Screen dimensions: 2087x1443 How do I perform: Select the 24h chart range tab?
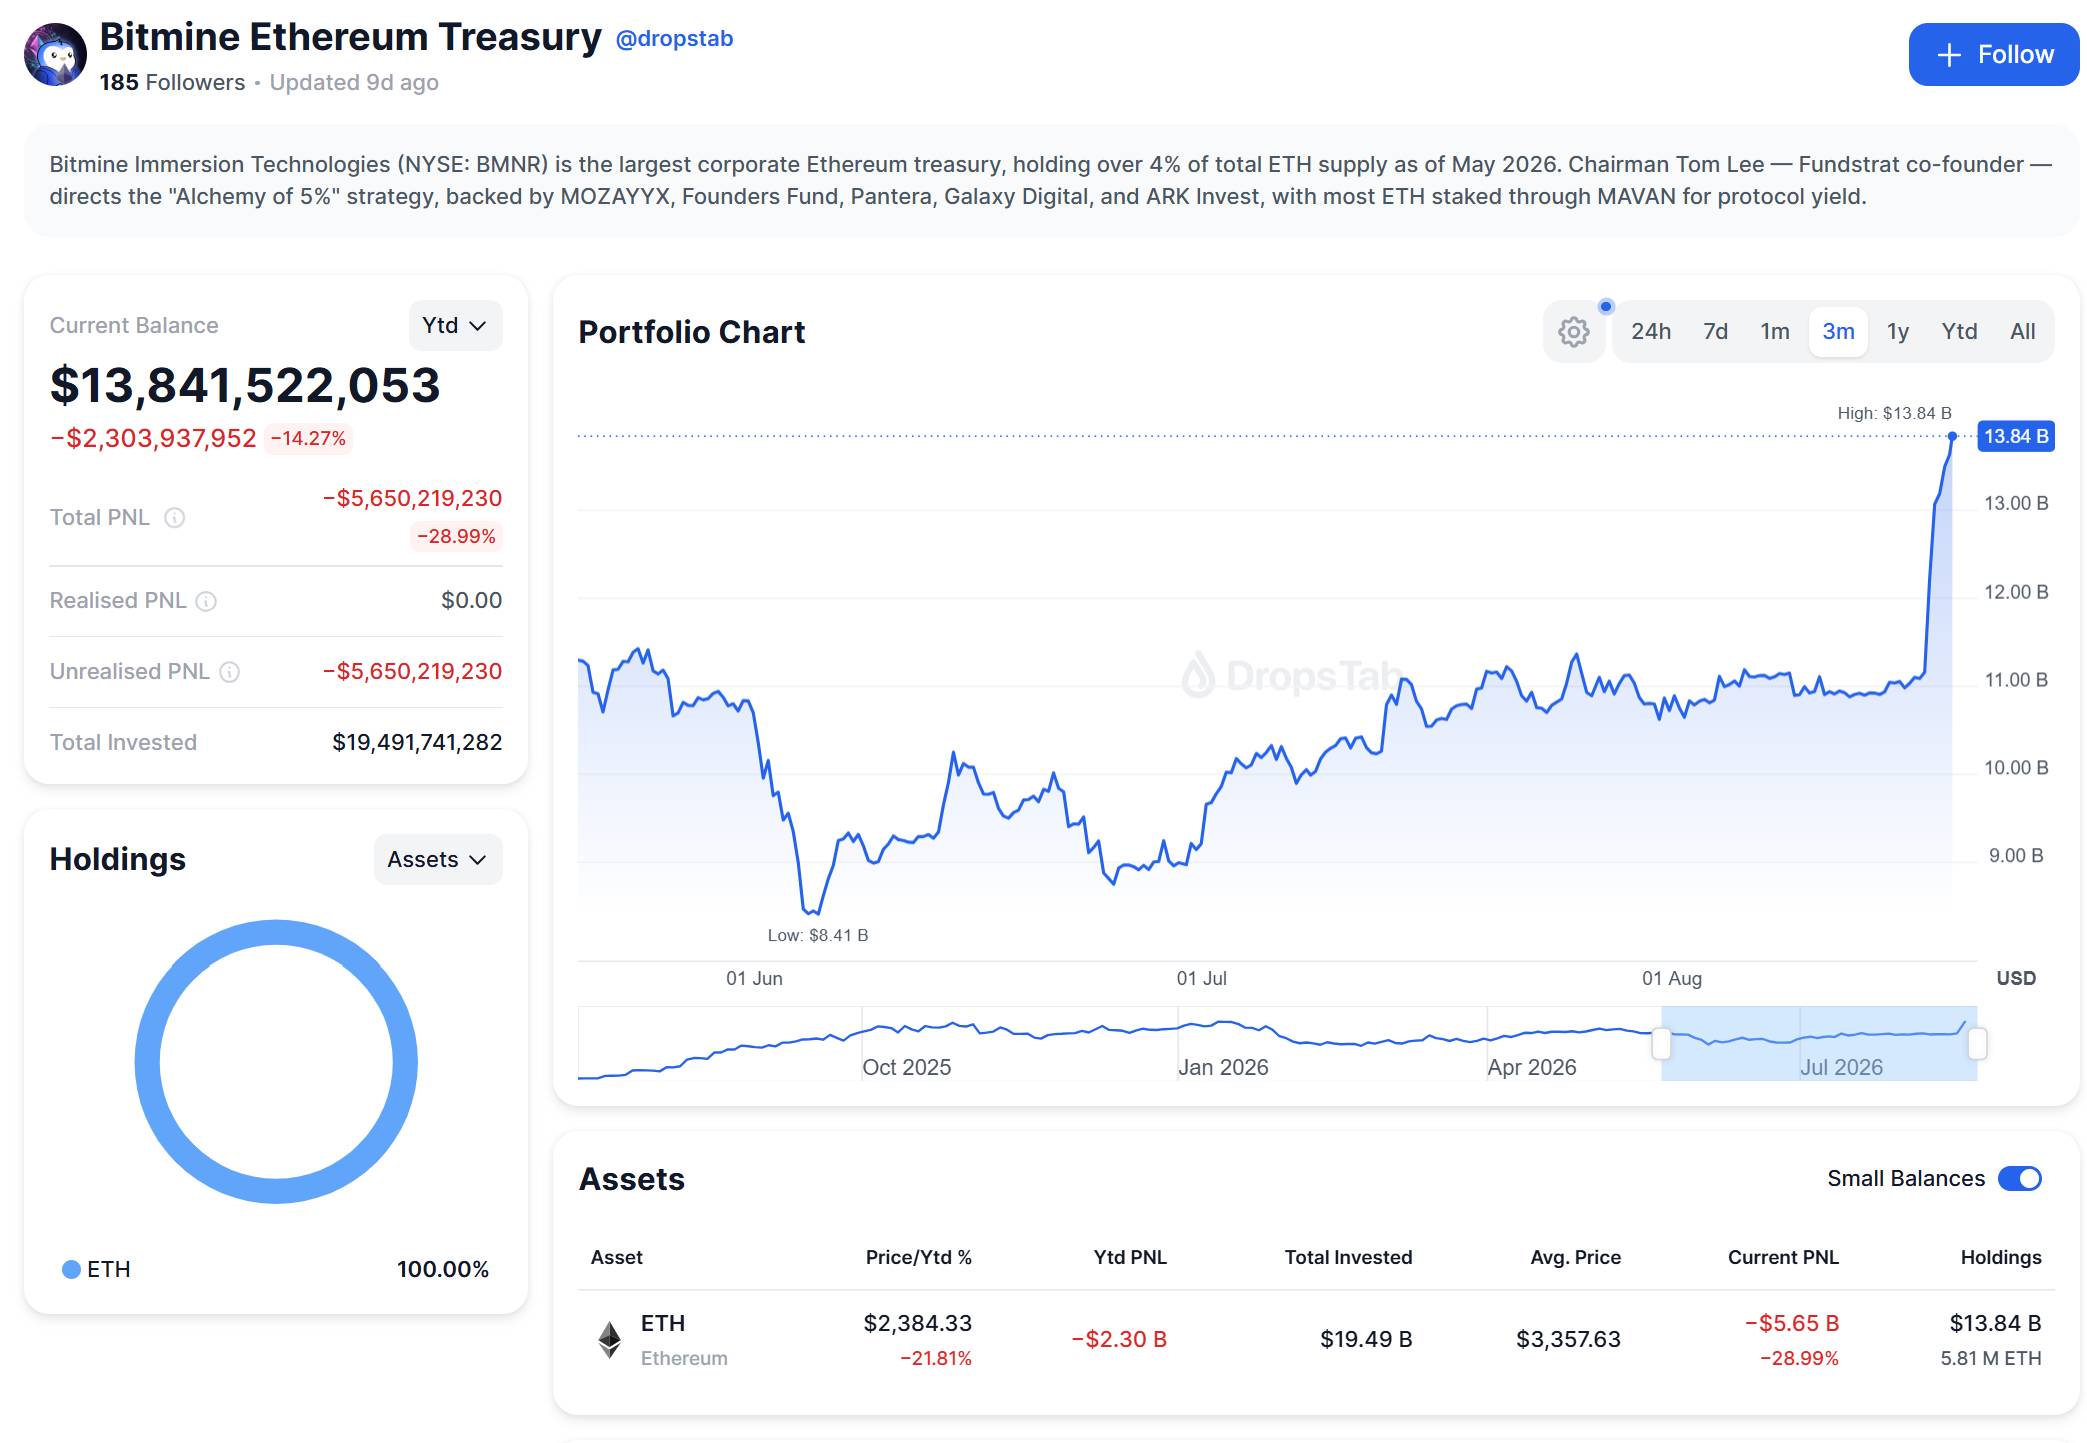1650,332
